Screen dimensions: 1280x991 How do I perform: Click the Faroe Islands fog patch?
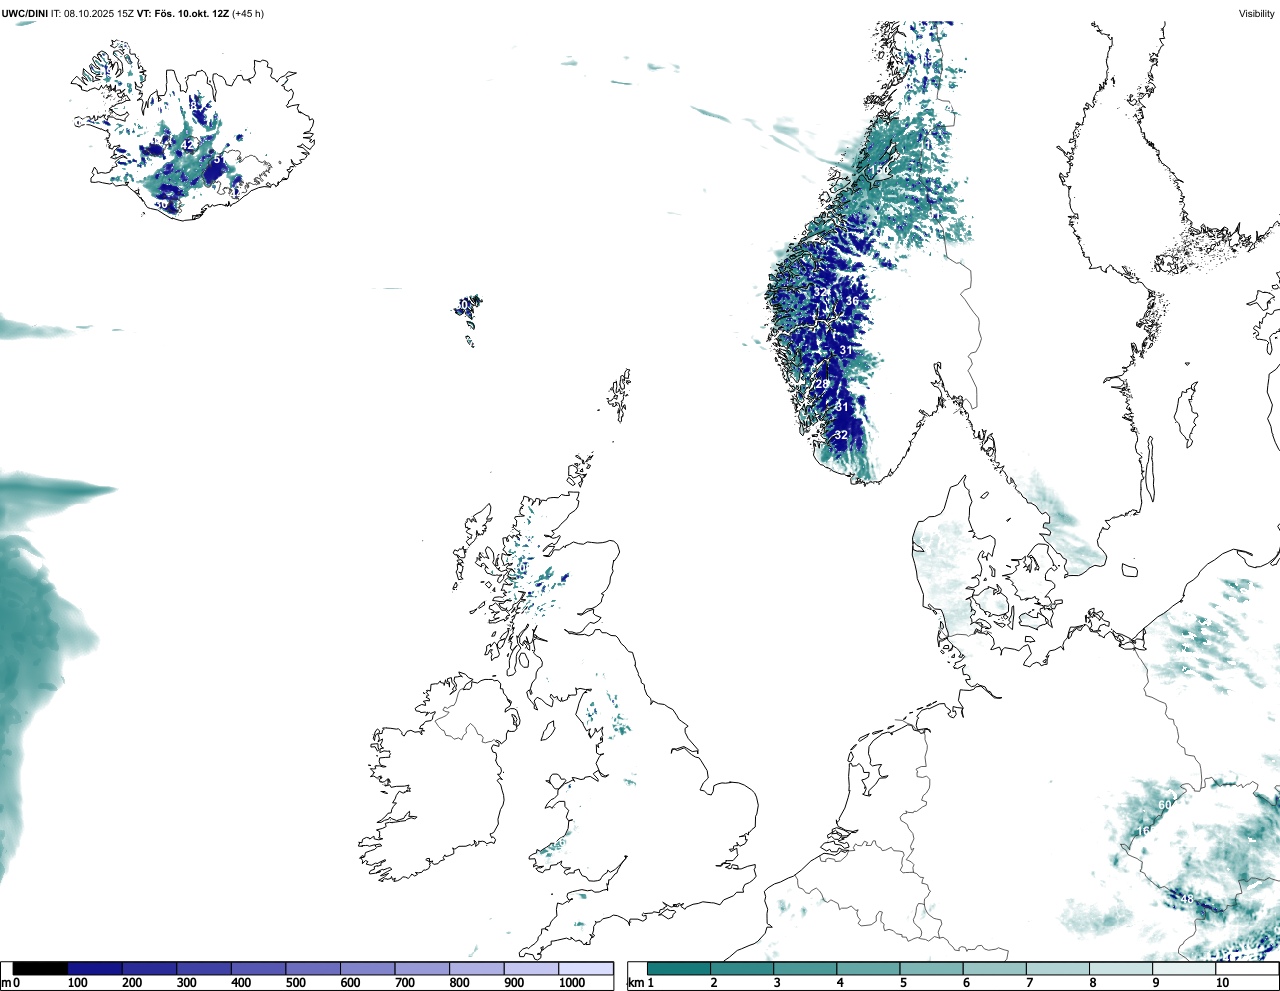tap(467, 306)
